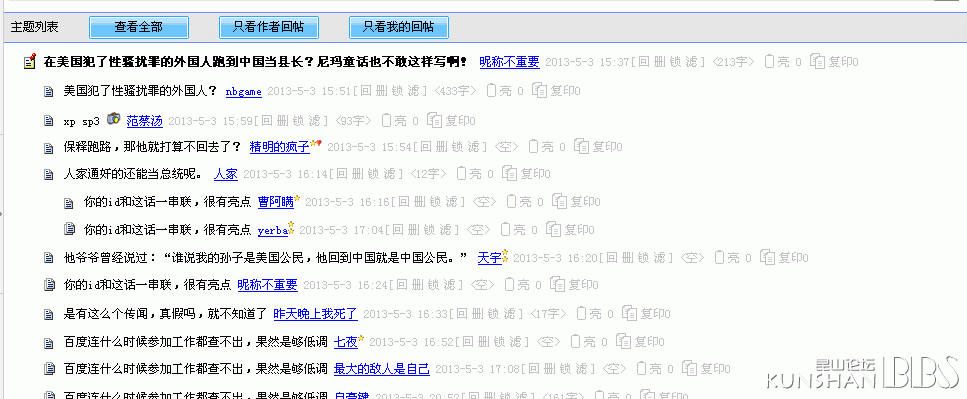Click the page icon beside the yerba reply
Screen dimensions: 967x399
click(x=70, y=229)
